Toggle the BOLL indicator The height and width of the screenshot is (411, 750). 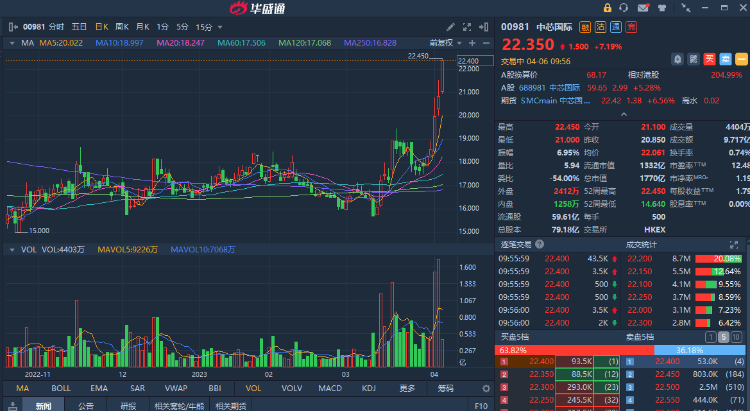point(61,388)
